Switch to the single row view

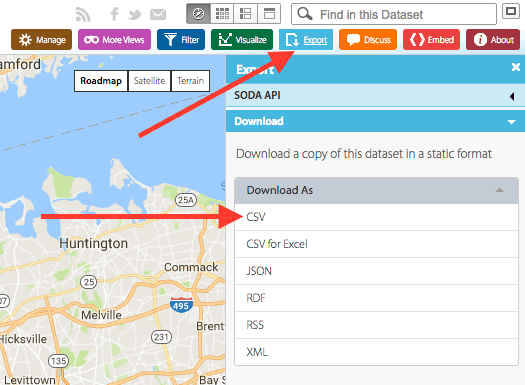click(269, 14)
